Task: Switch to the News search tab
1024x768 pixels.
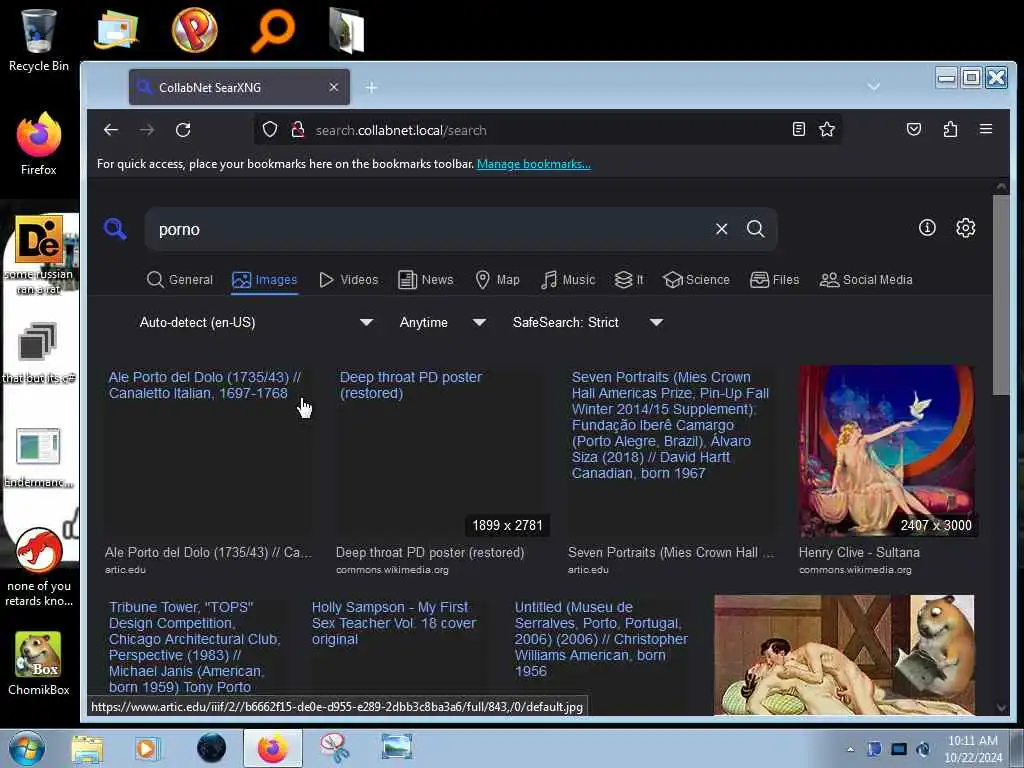Action: pyautogui.click(x=426, y=280)
